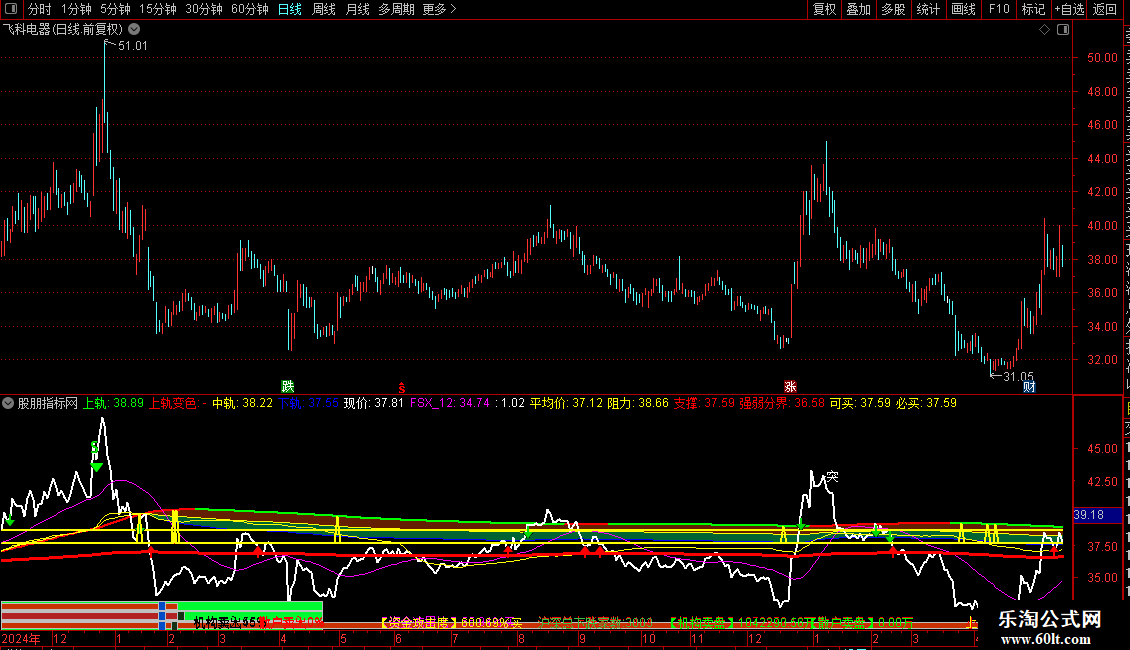
Task: Click the 返回 back button
Action: coord(1104,9)
